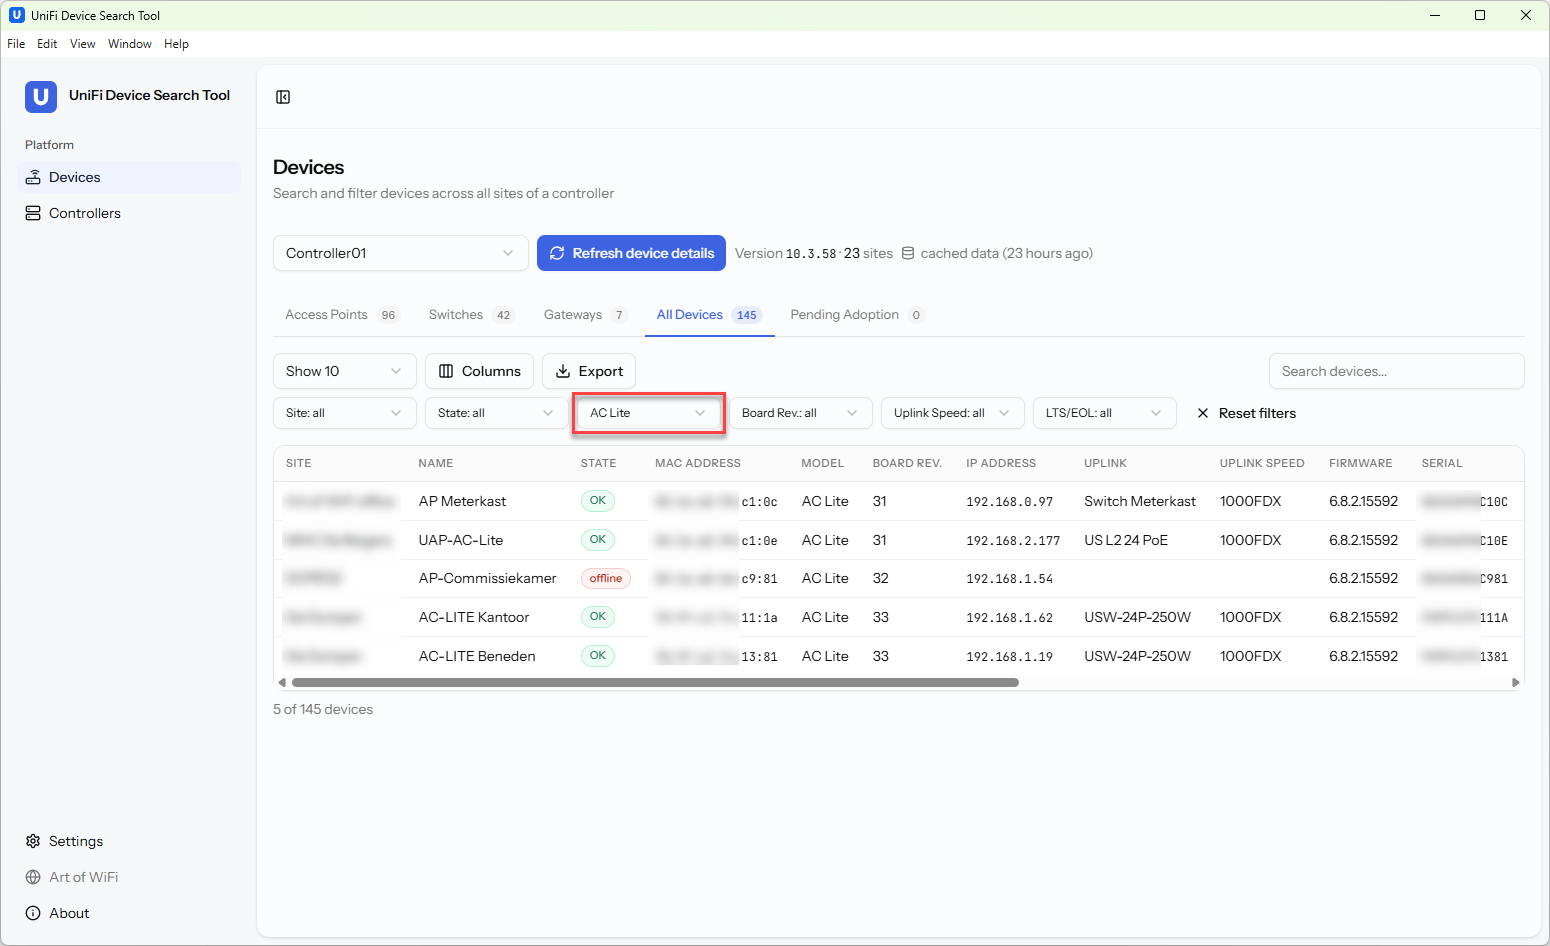Open the Window menu
The height and width of the screenshot is (946, 1550).
(x=130, y=44)
